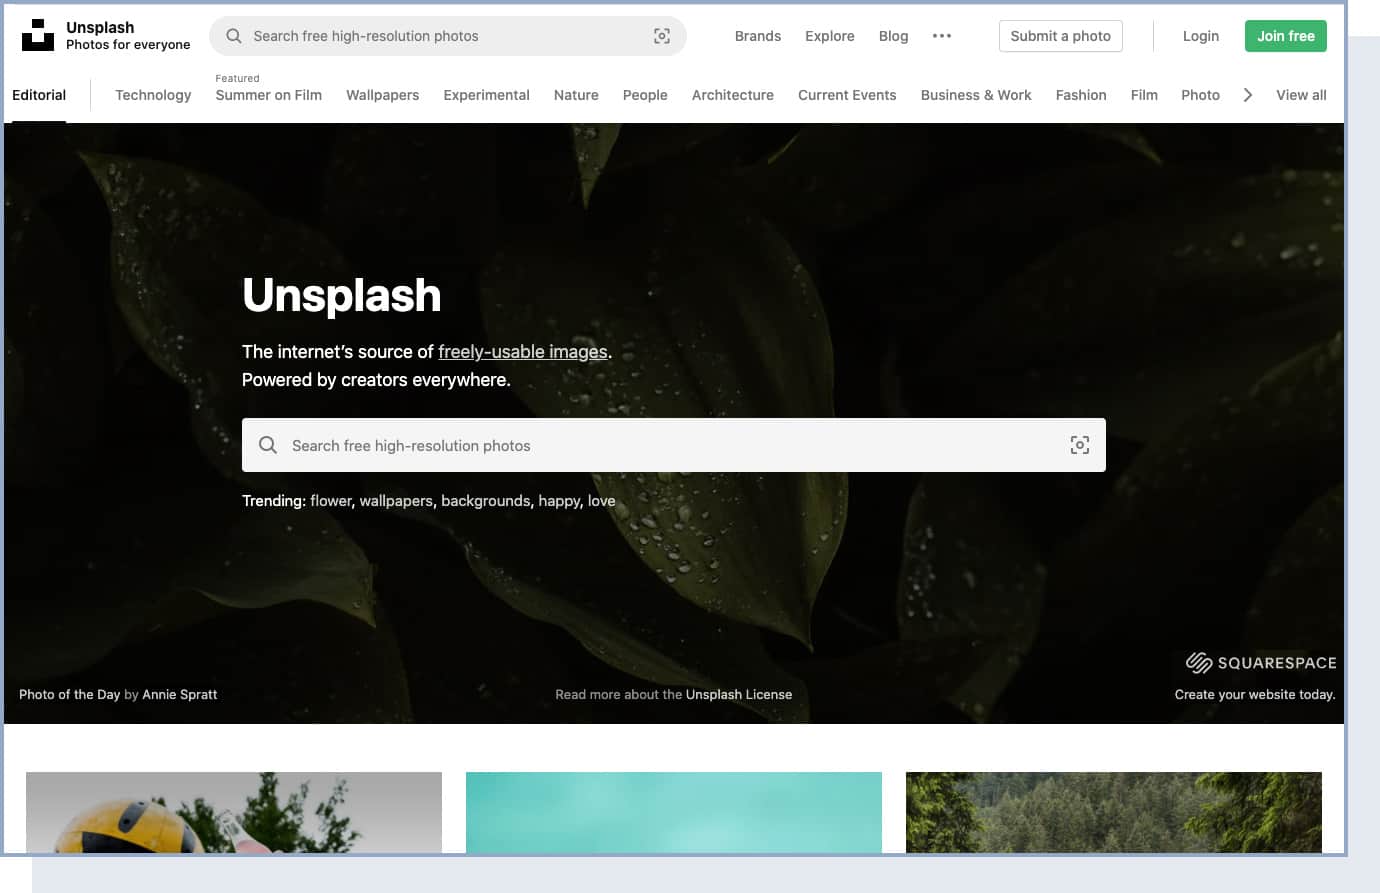
Task: Focus the top search field
Action: pyautogui.click(x=448, y=36)
